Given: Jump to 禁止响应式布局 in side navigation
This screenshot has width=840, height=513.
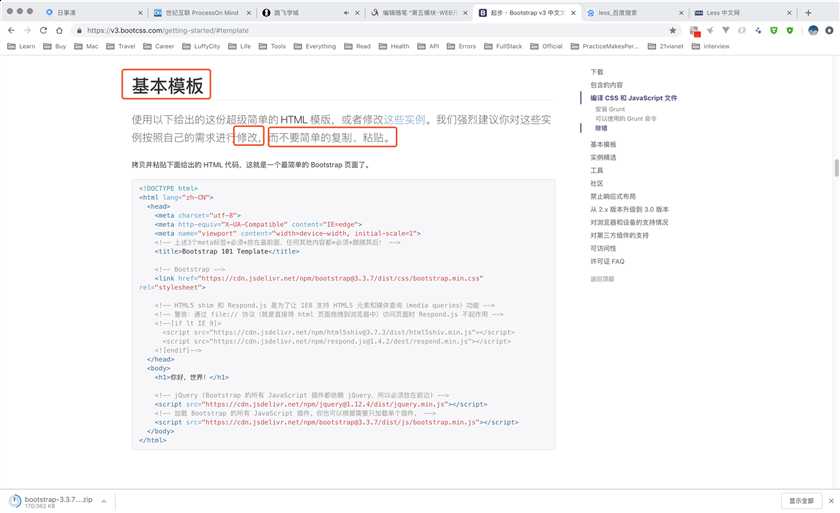Looking at the screenshot, I should point(613,196).
